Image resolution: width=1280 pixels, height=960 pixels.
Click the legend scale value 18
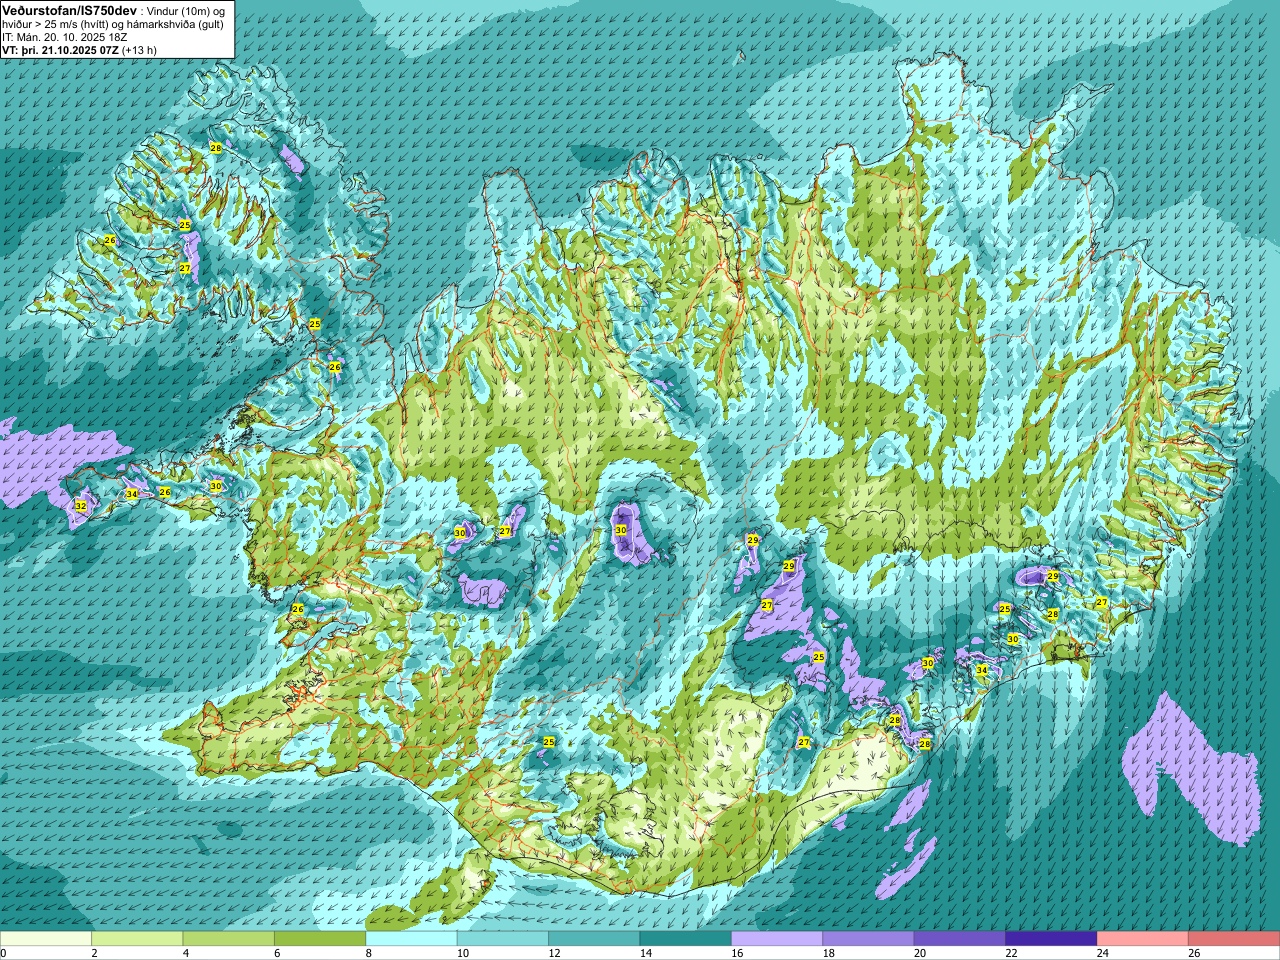tap(829, 953)
